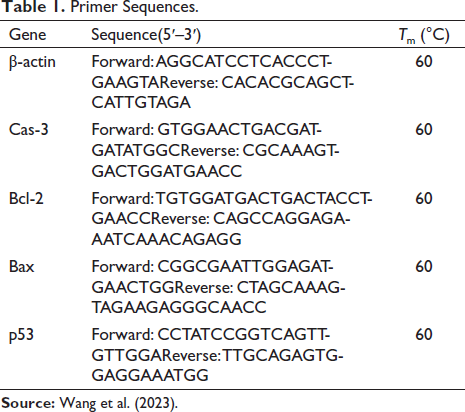Select the Bcl-2 gene cell

(26, 198)
